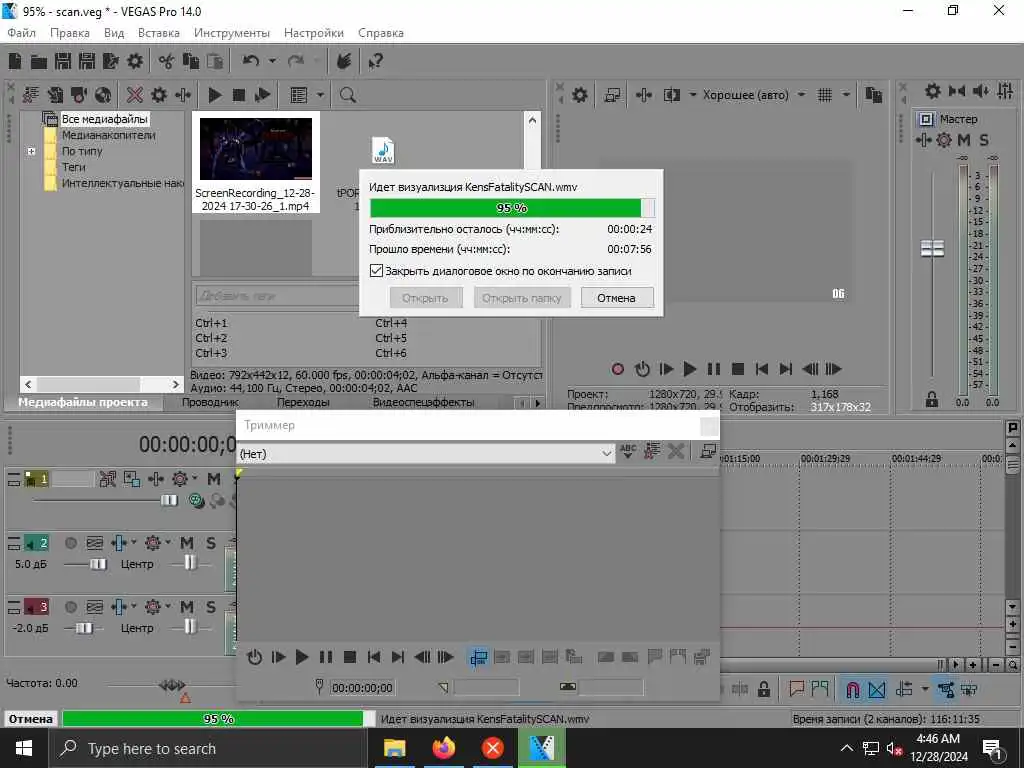This screenshot has width=1024, height=768.
Task: Open the Trimmer media (Нет) dropdown
Action: tap(606, 453)
